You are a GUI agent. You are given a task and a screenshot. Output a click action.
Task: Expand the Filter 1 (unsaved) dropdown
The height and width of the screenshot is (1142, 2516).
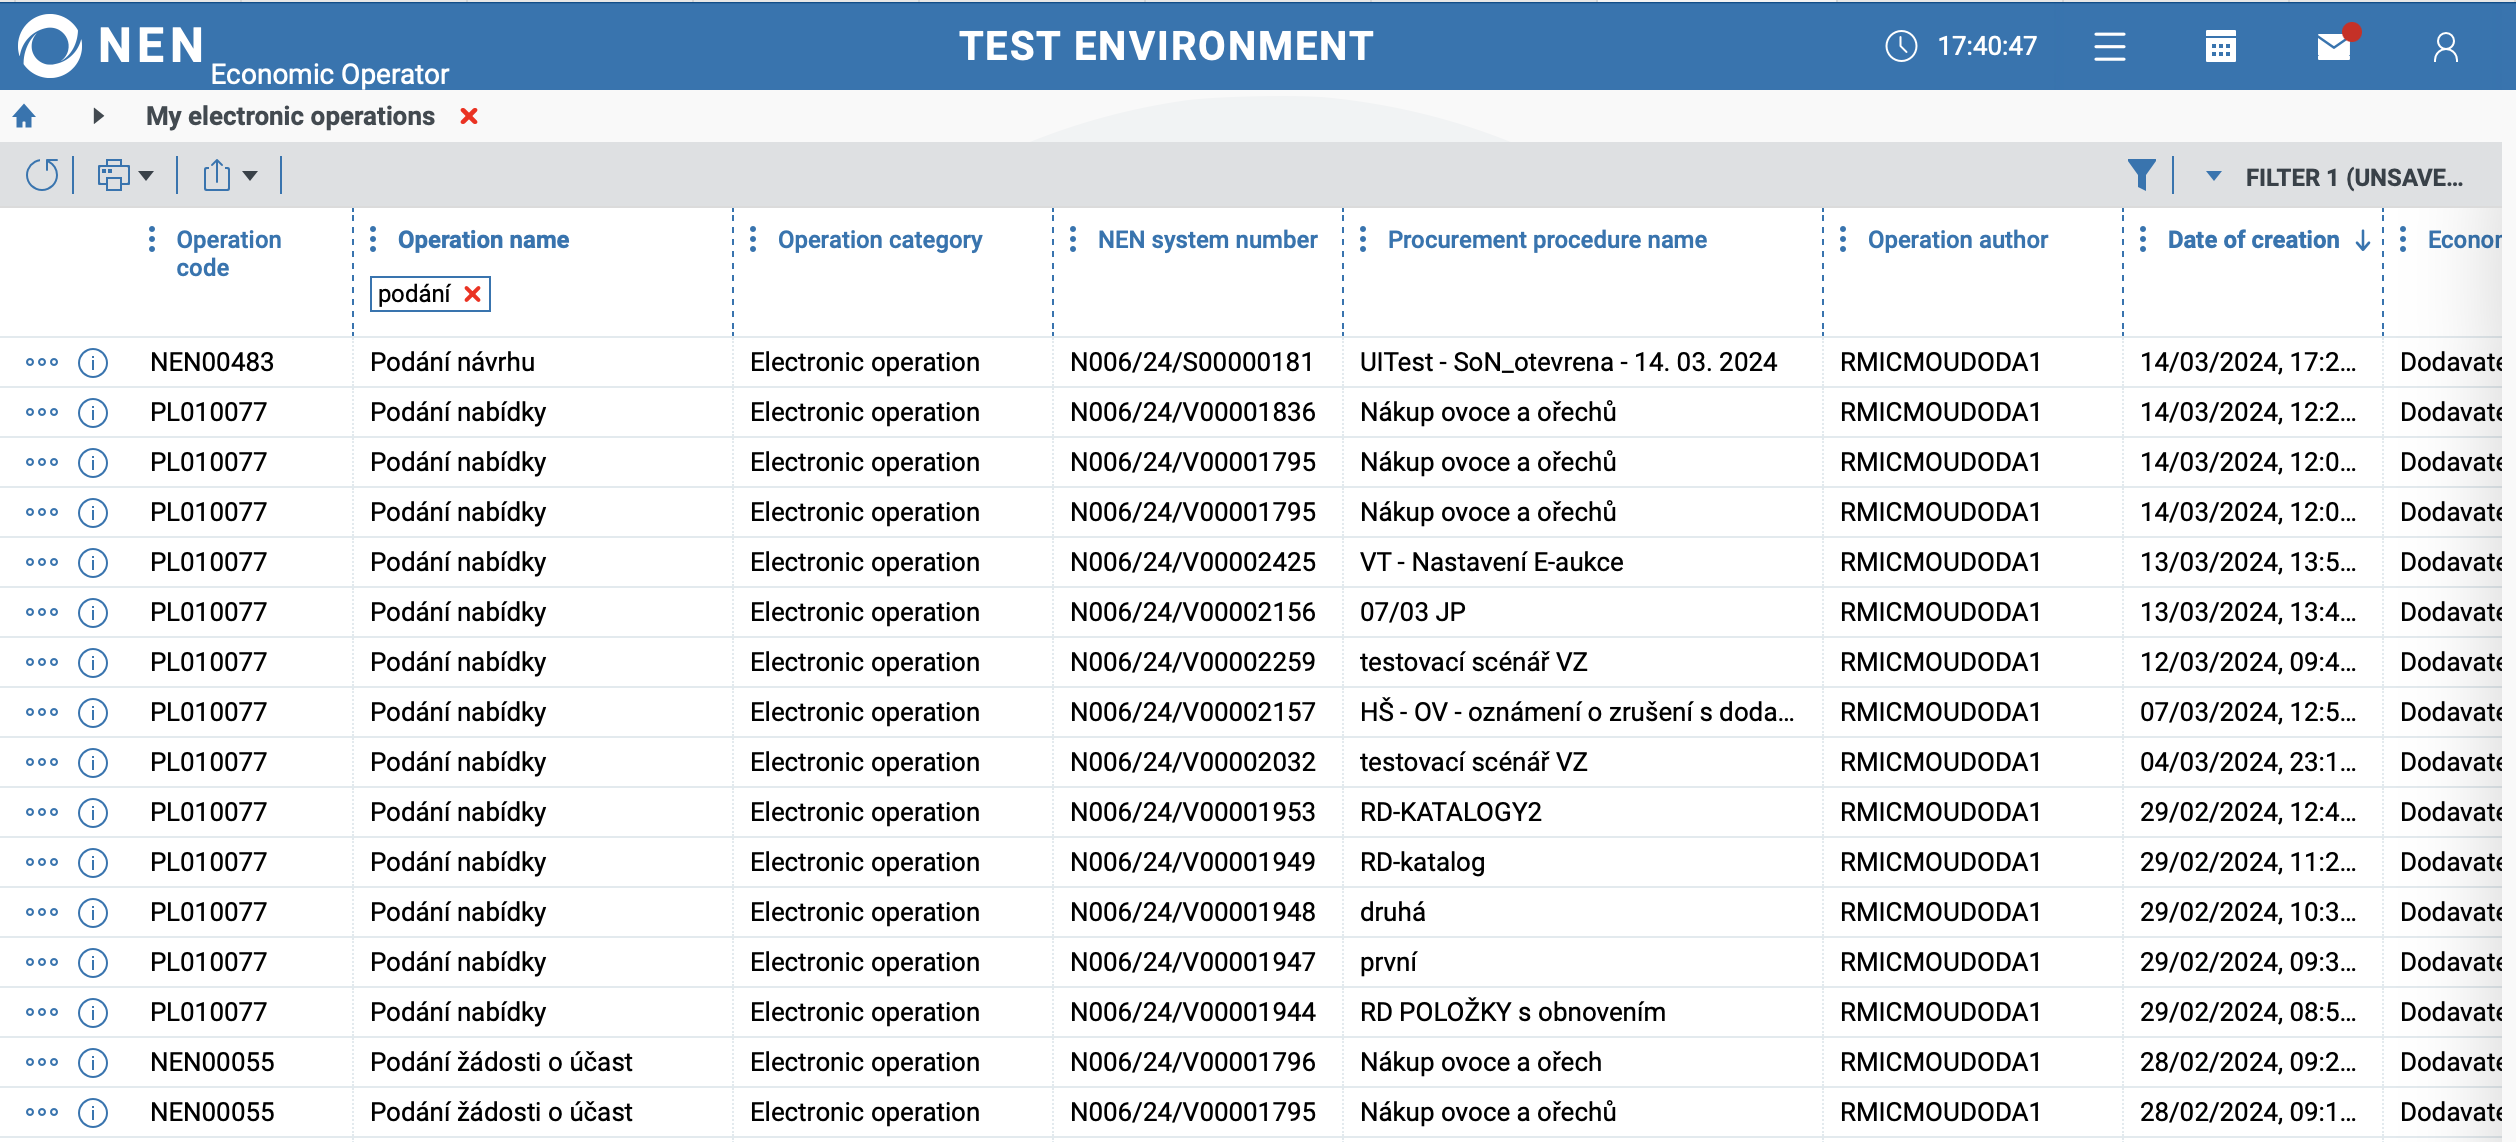click(x=2213, y=176)
